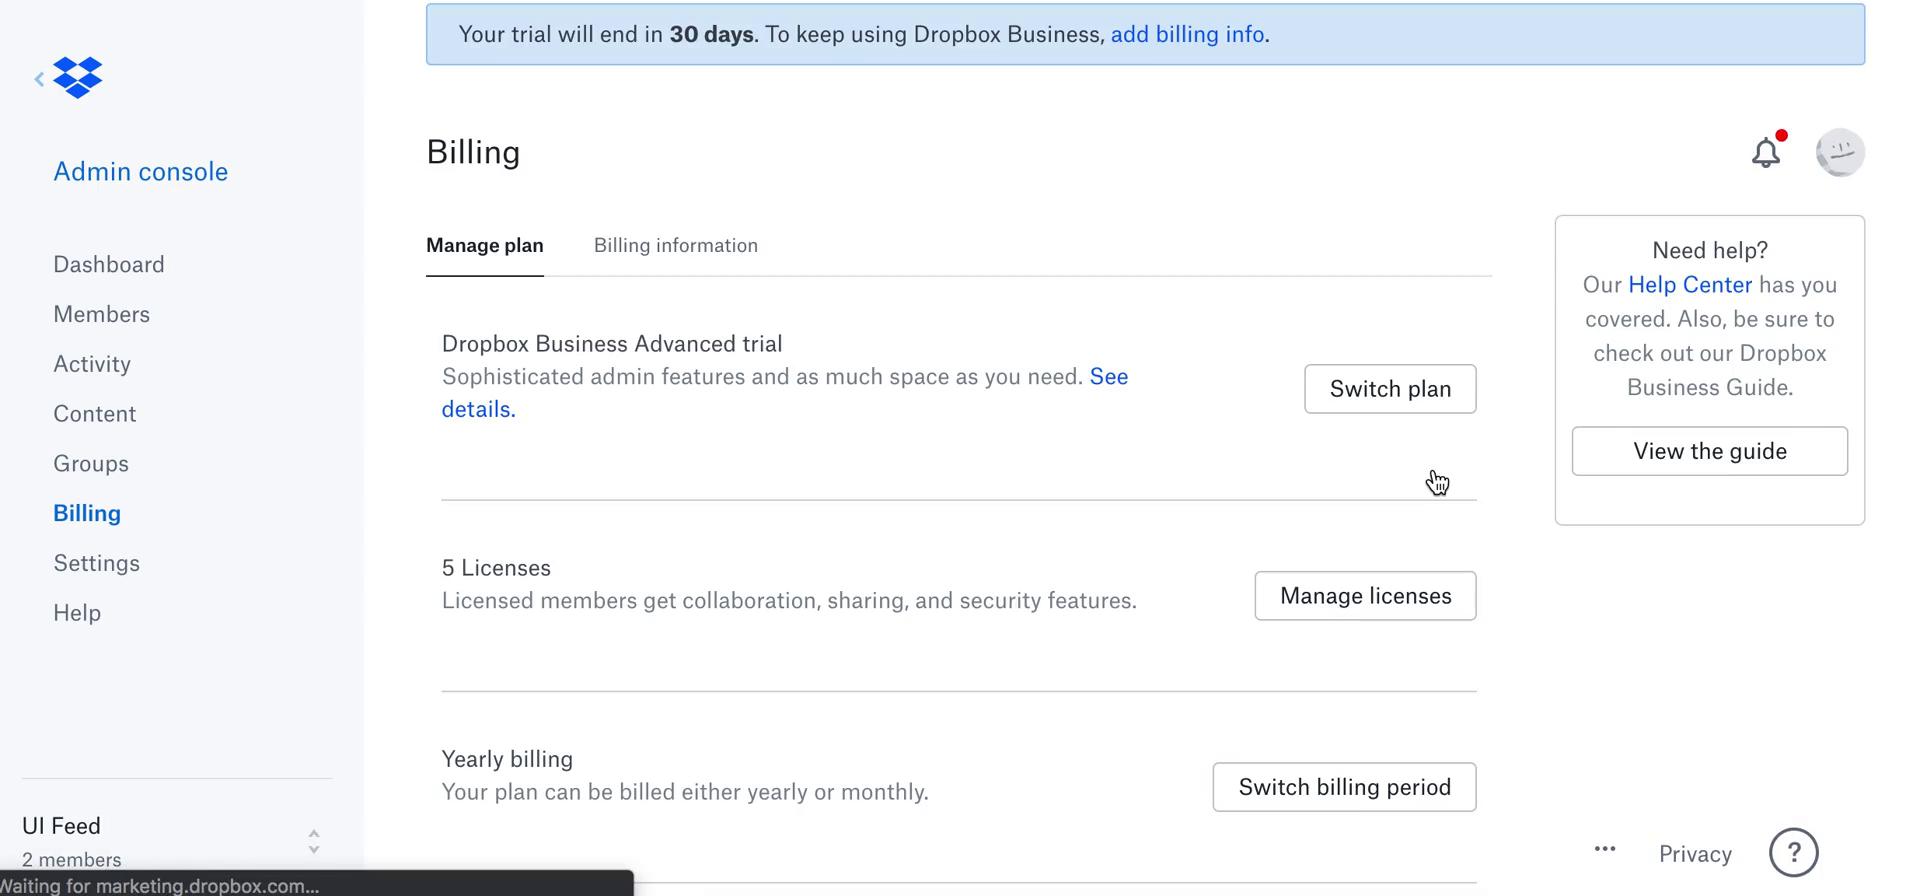Viewport: 1920px width, 896px height.
Task: Click the Manage licenses button
Action: pyautogui.click(x=1365, y=596)
